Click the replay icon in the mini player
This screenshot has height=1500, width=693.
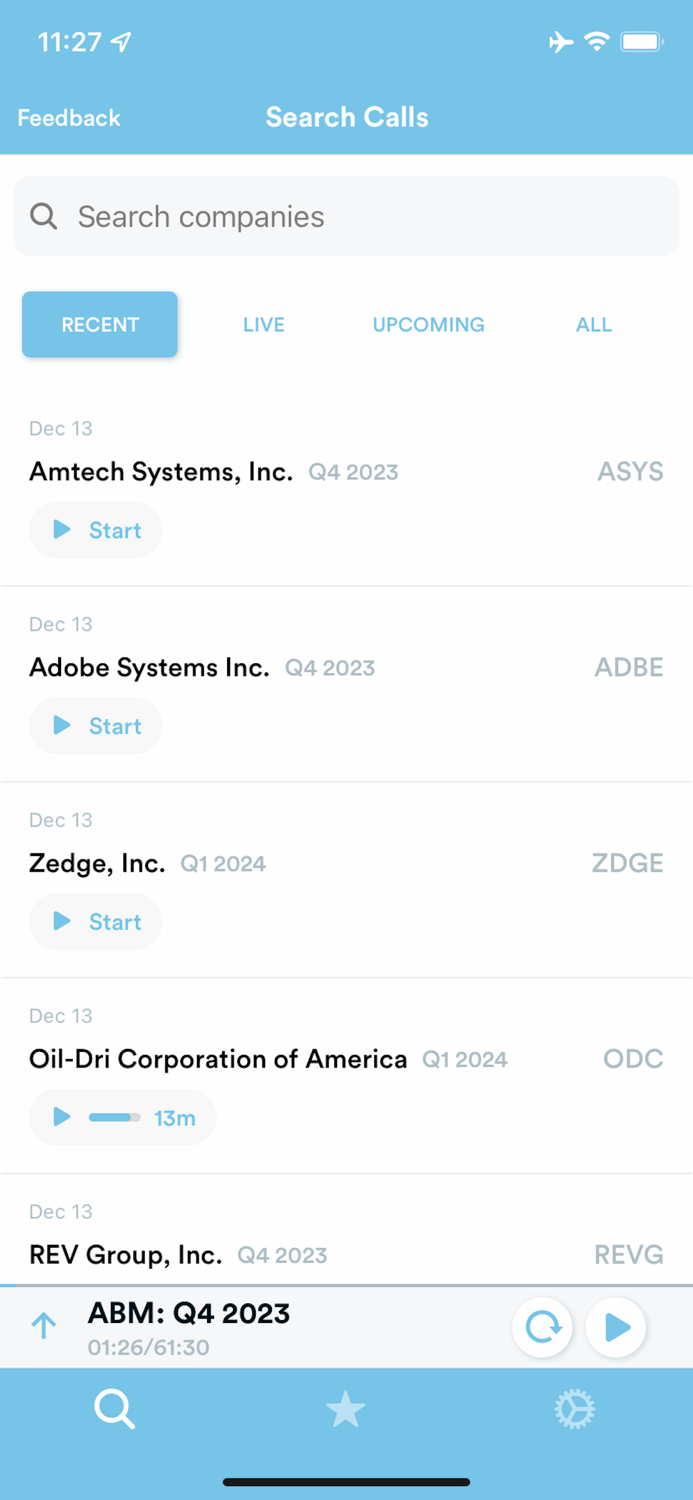tap(542, 1327)
